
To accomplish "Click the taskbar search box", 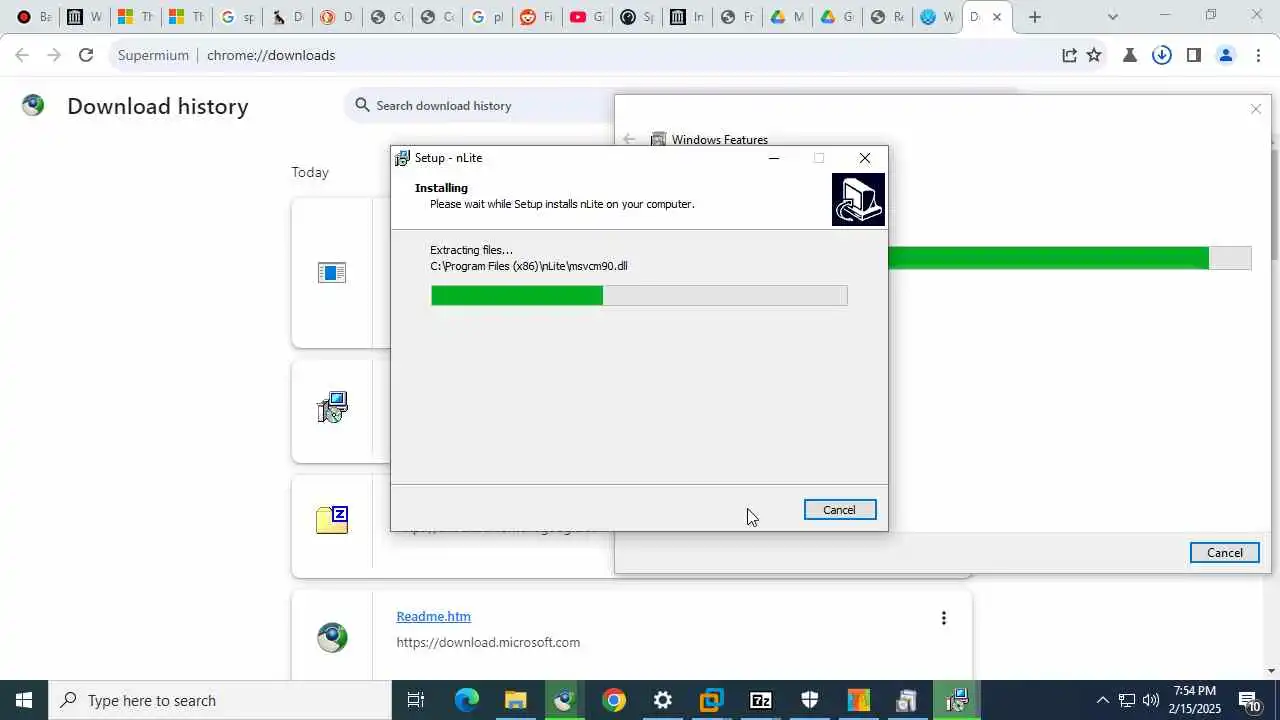I will click(219, 700).
